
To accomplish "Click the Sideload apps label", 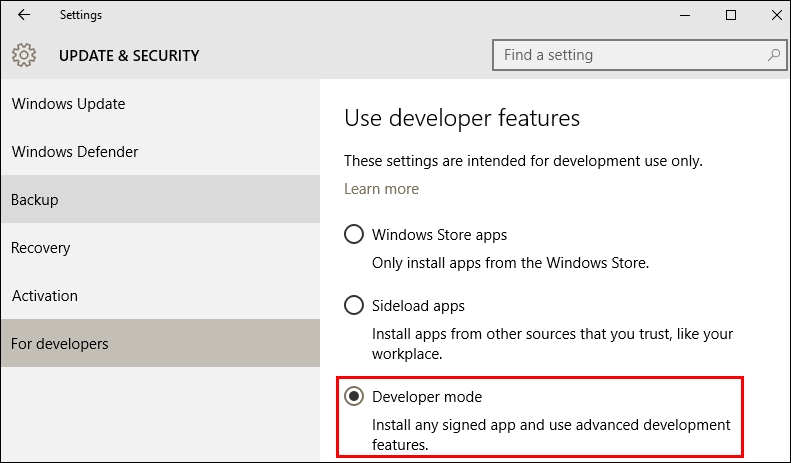I will coord(418,305).
